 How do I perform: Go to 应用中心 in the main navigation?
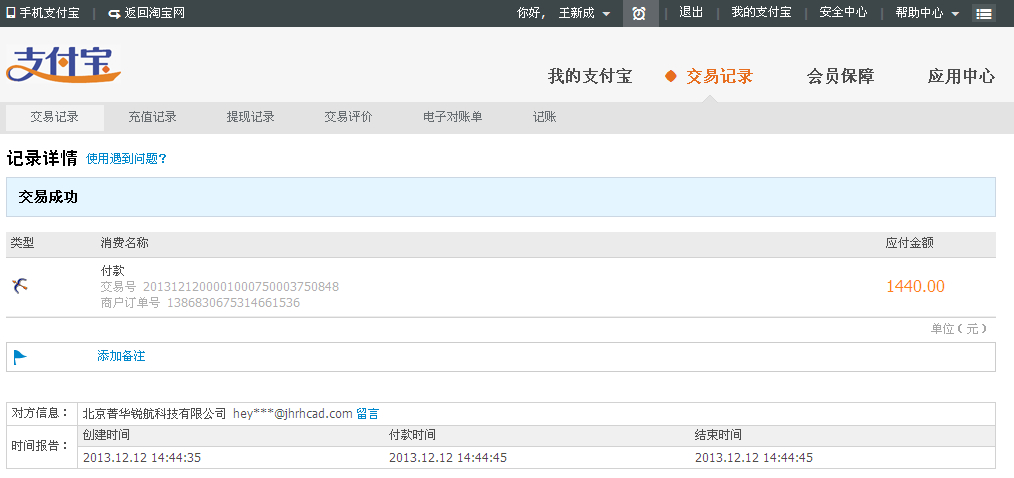pyautogui.click(x=961, y=76)
